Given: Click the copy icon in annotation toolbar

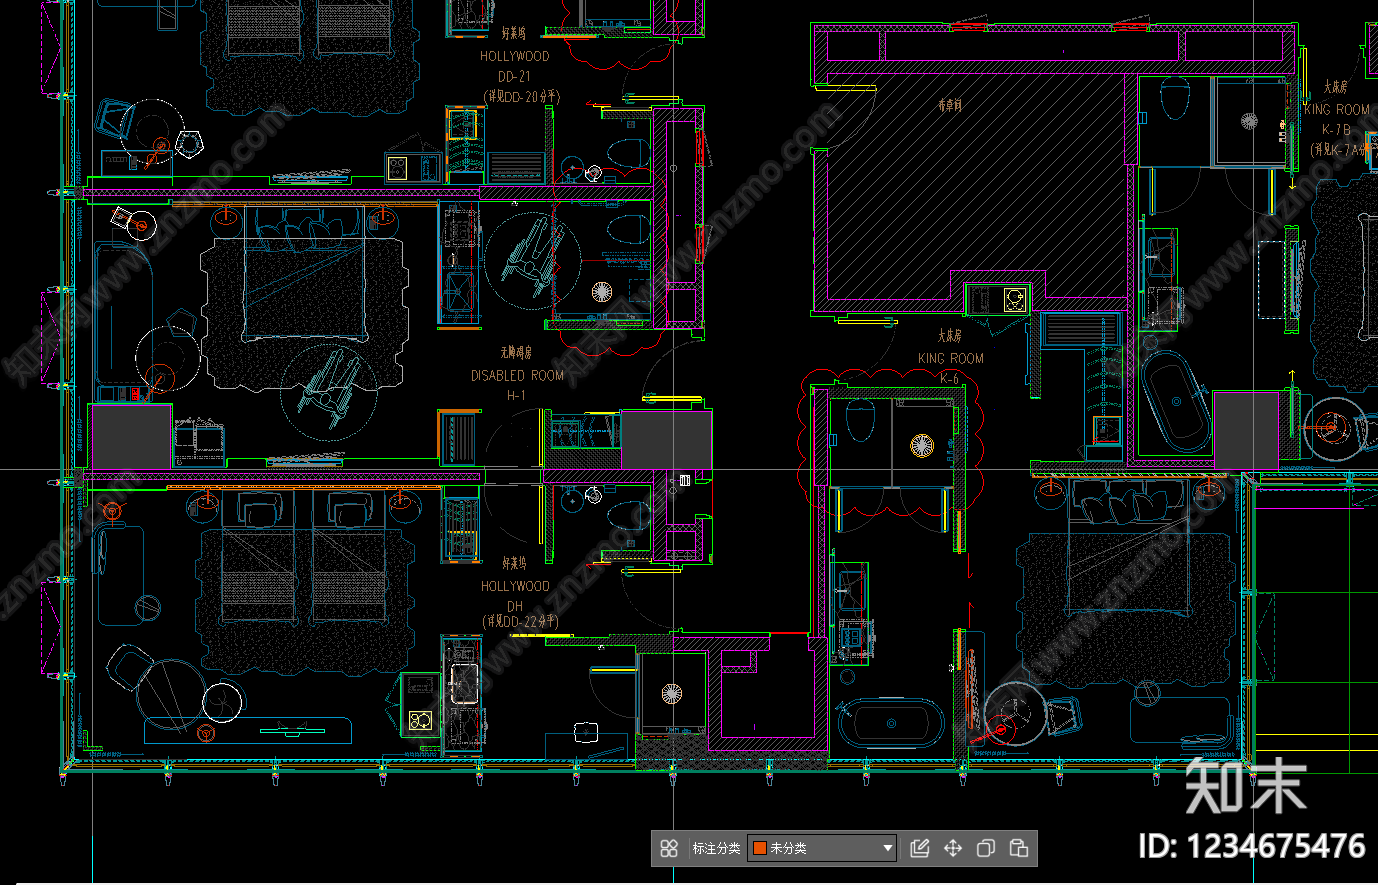Looking at the screenshot, I should pos(986,848).
